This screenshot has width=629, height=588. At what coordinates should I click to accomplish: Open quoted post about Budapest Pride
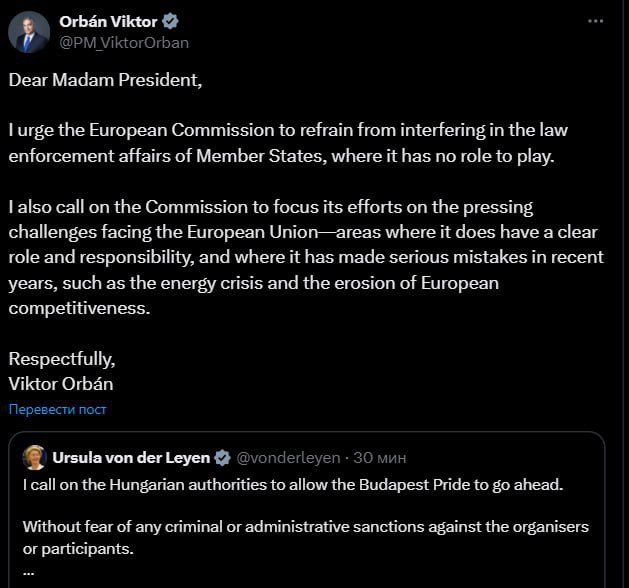click(306, 510)
